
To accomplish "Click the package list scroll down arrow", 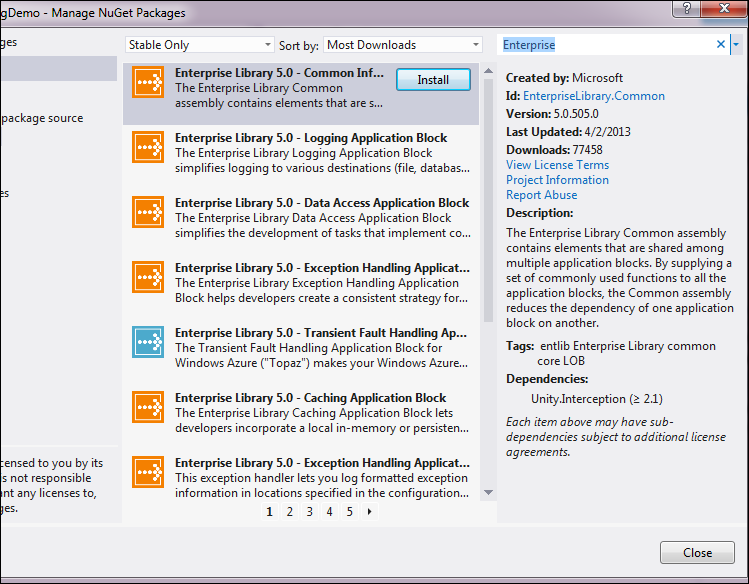I will (x=488, y=492).
